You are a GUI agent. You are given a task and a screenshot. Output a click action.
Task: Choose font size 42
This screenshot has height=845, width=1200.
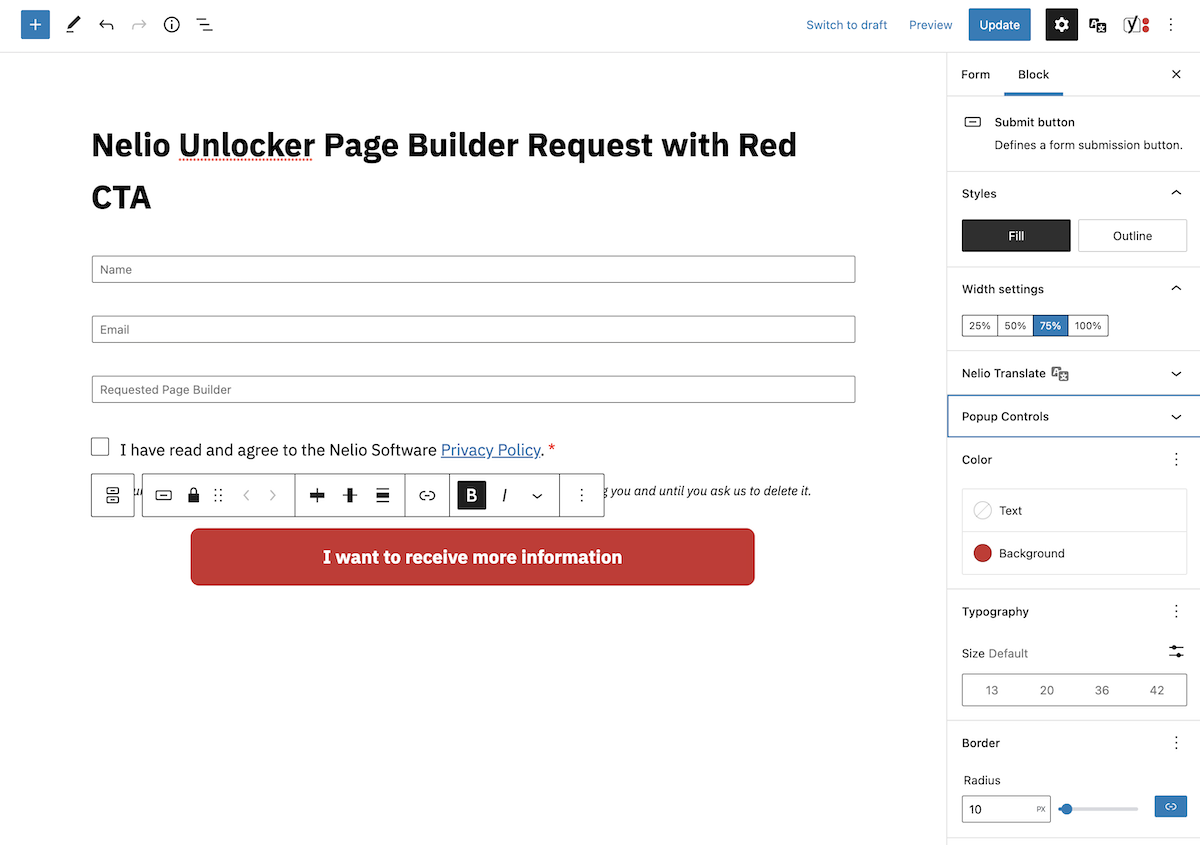pyautogui.click(x=1157, y=690)
